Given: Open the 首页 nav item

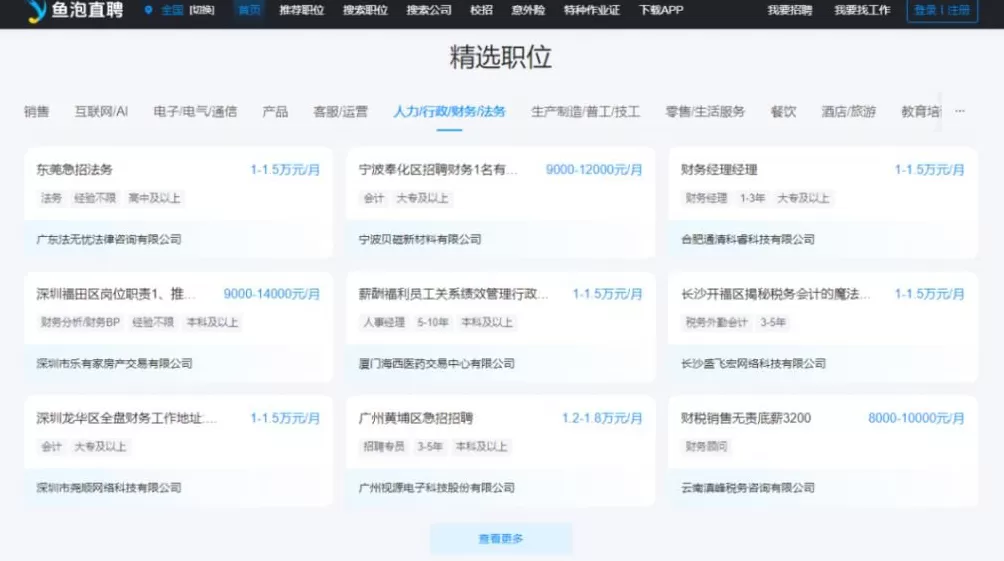Looking at the screenshot, I should click(x=249, y=10).
